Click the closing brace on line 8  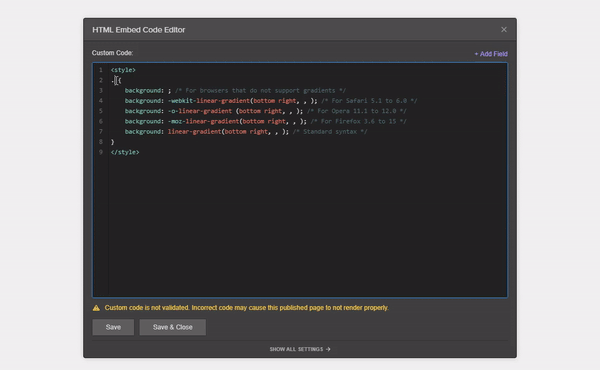click(112, 142)
